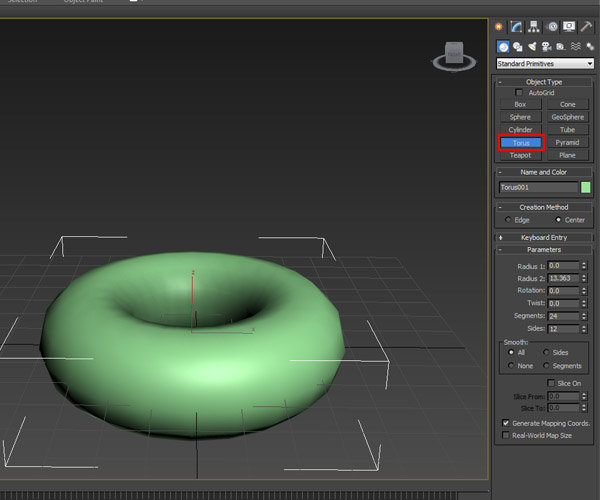The image size is (600, 500).
Task: Select the Systems category icon
Action: click(x=590, y=47)
